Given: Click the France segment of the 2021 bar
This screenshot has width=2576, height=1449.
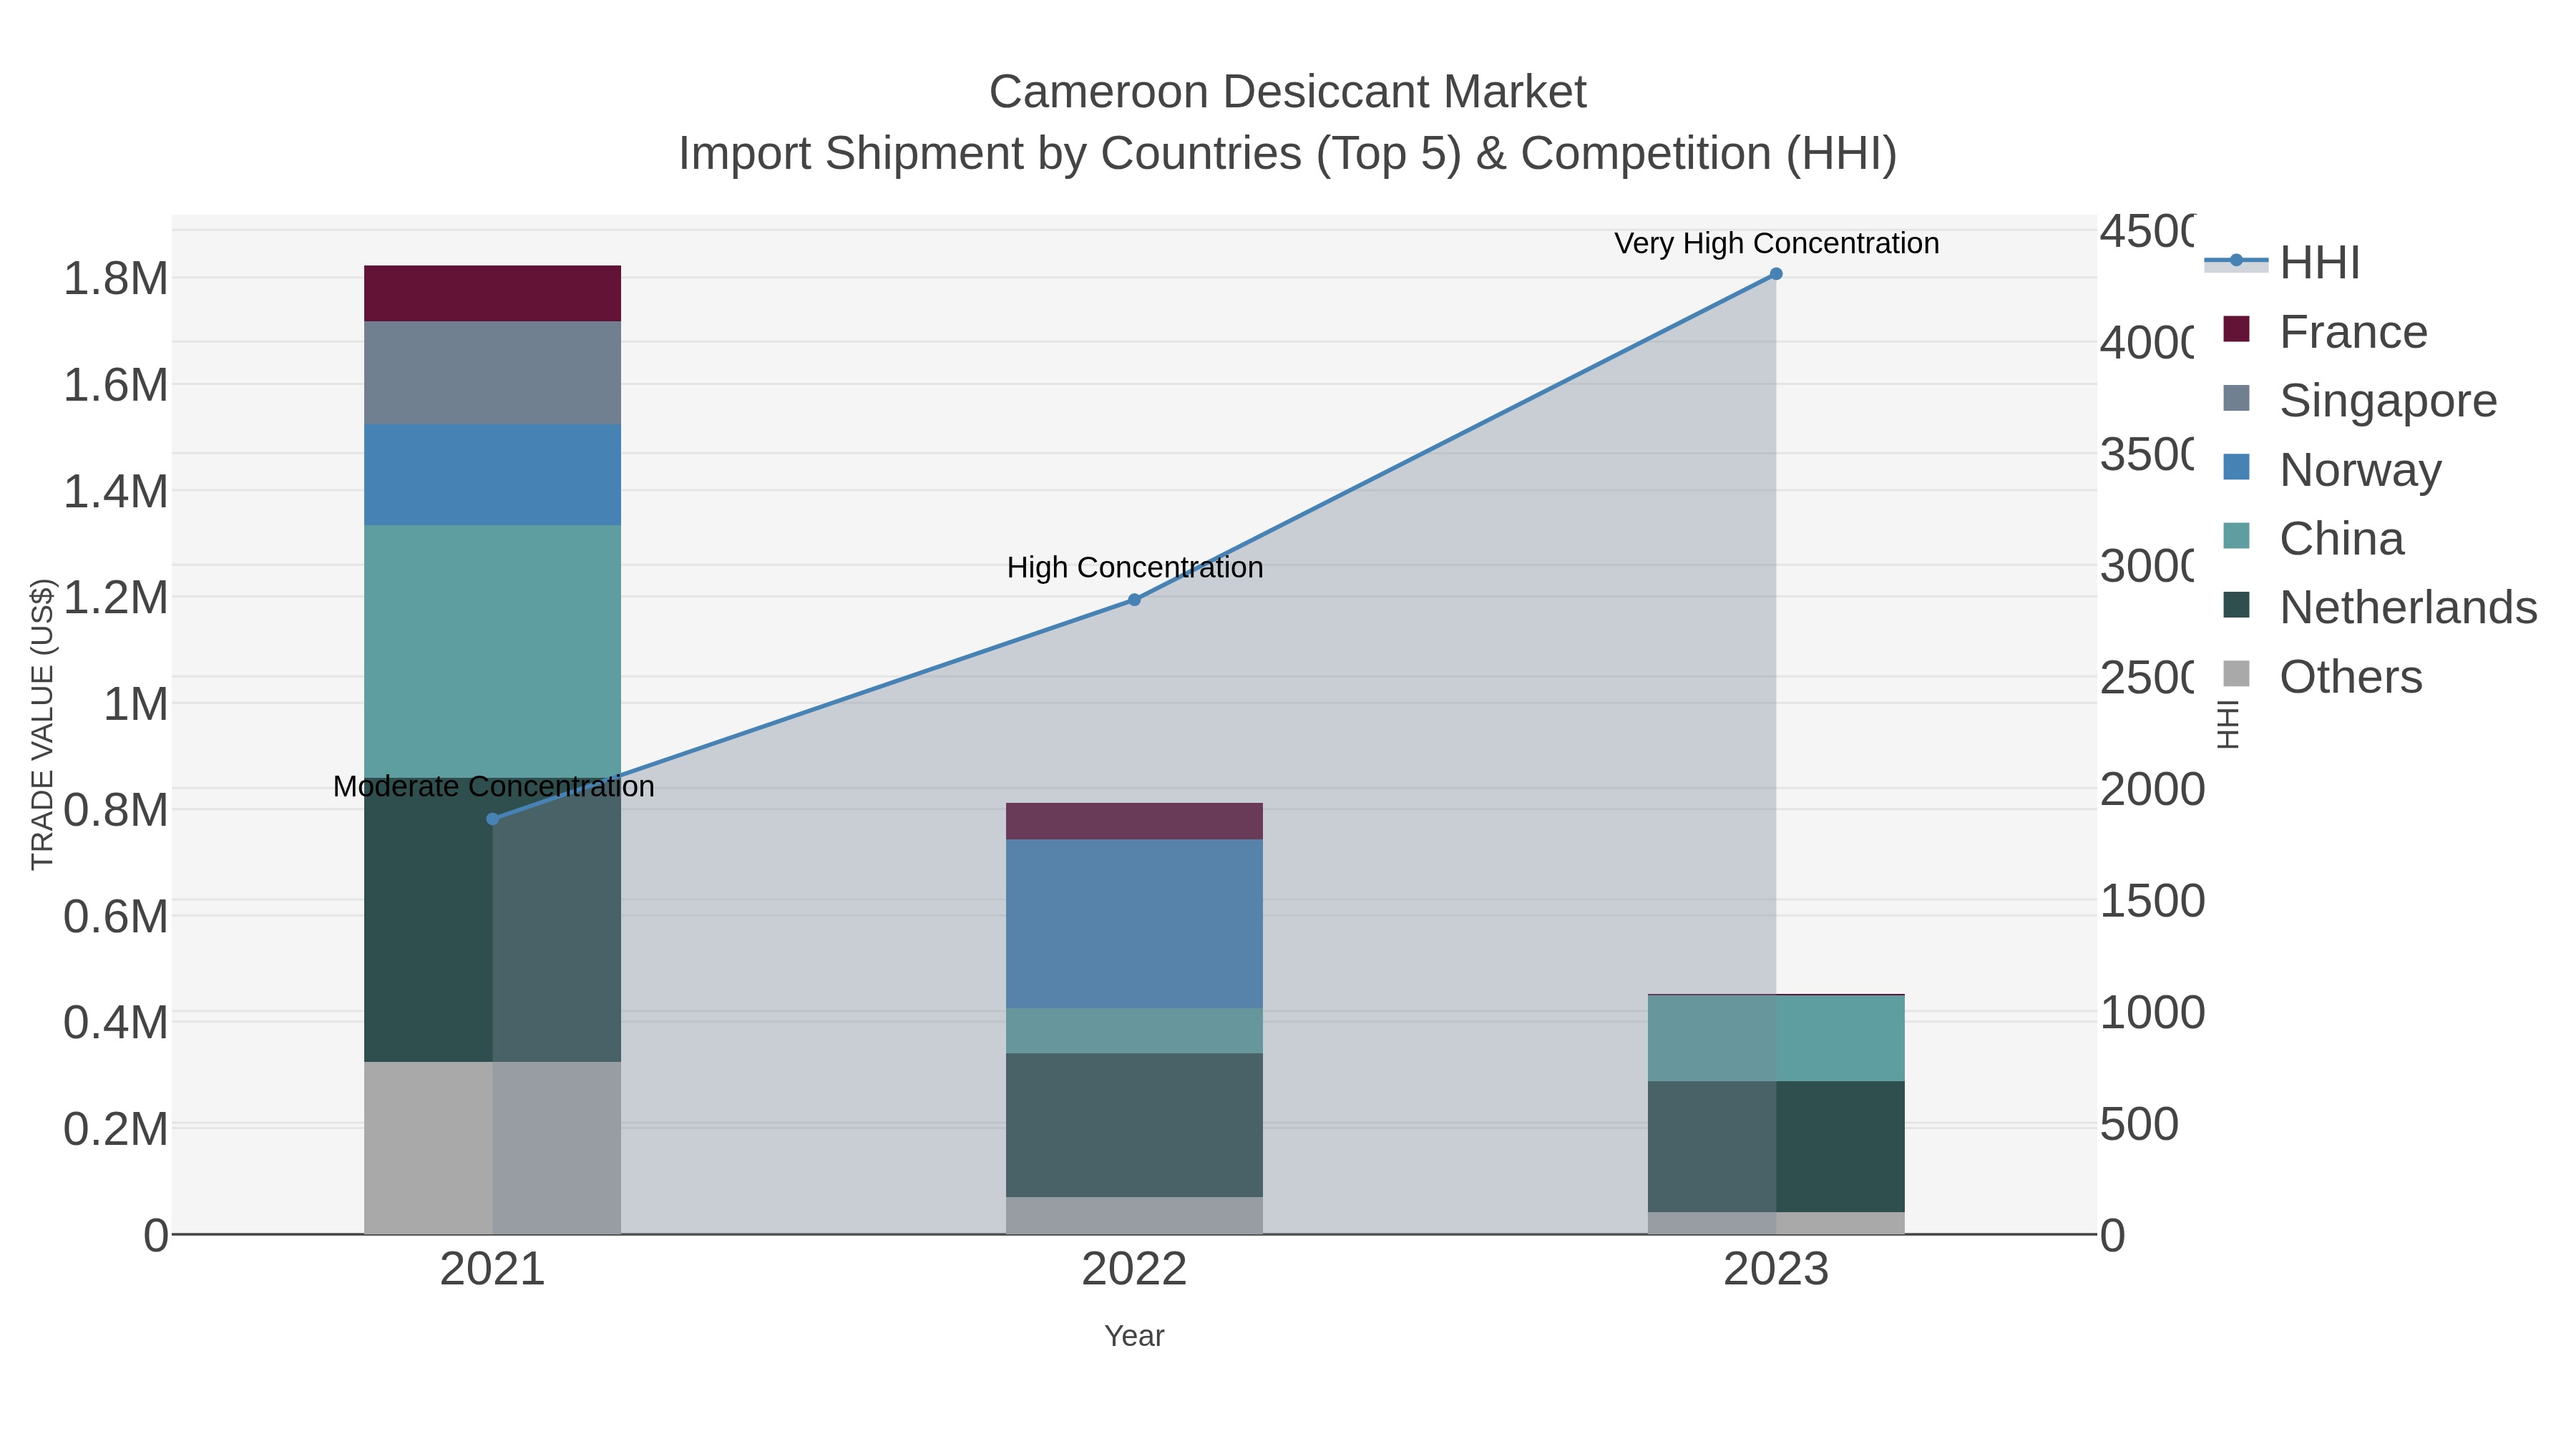Looking at the screenshot, I should pyautogui.click(x=492, y=294).
